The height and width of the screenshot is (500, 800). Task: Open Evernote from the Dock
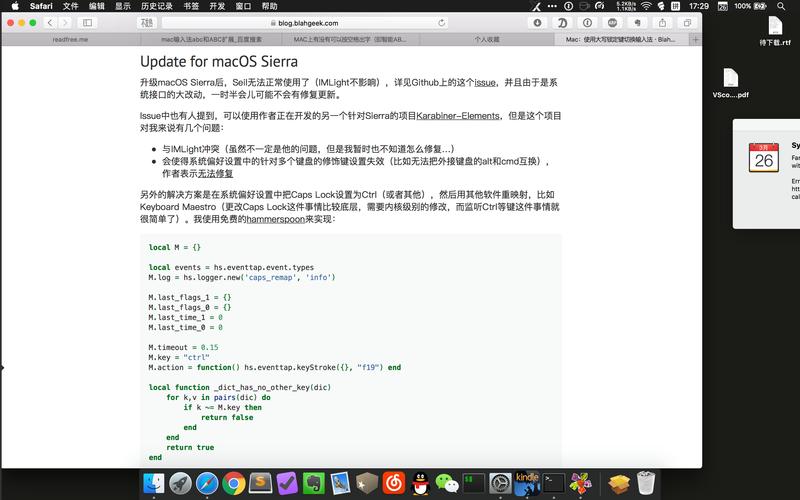coord(314,483)
